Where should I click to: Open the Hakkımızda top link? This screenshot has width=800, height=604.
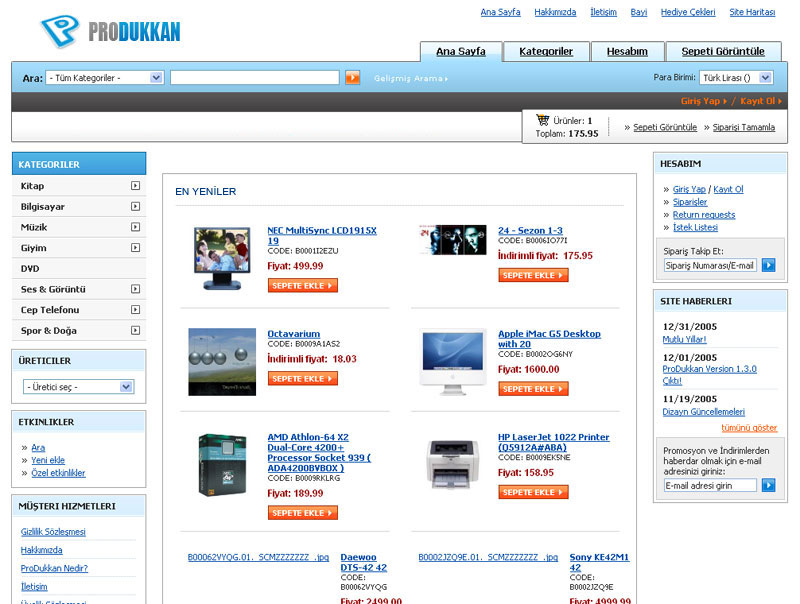[x=555, y=12]
